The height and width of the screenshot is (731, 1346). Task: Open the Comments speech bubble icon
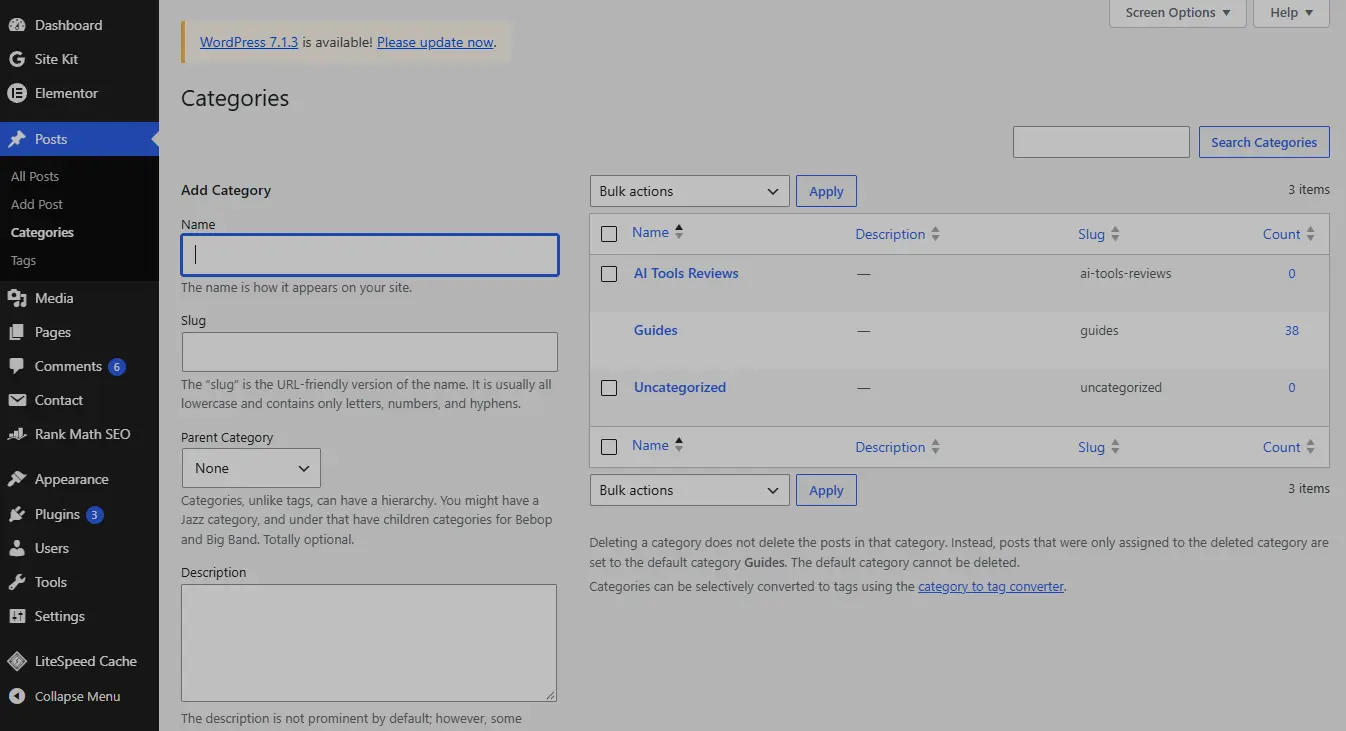(x=17, y=366)
